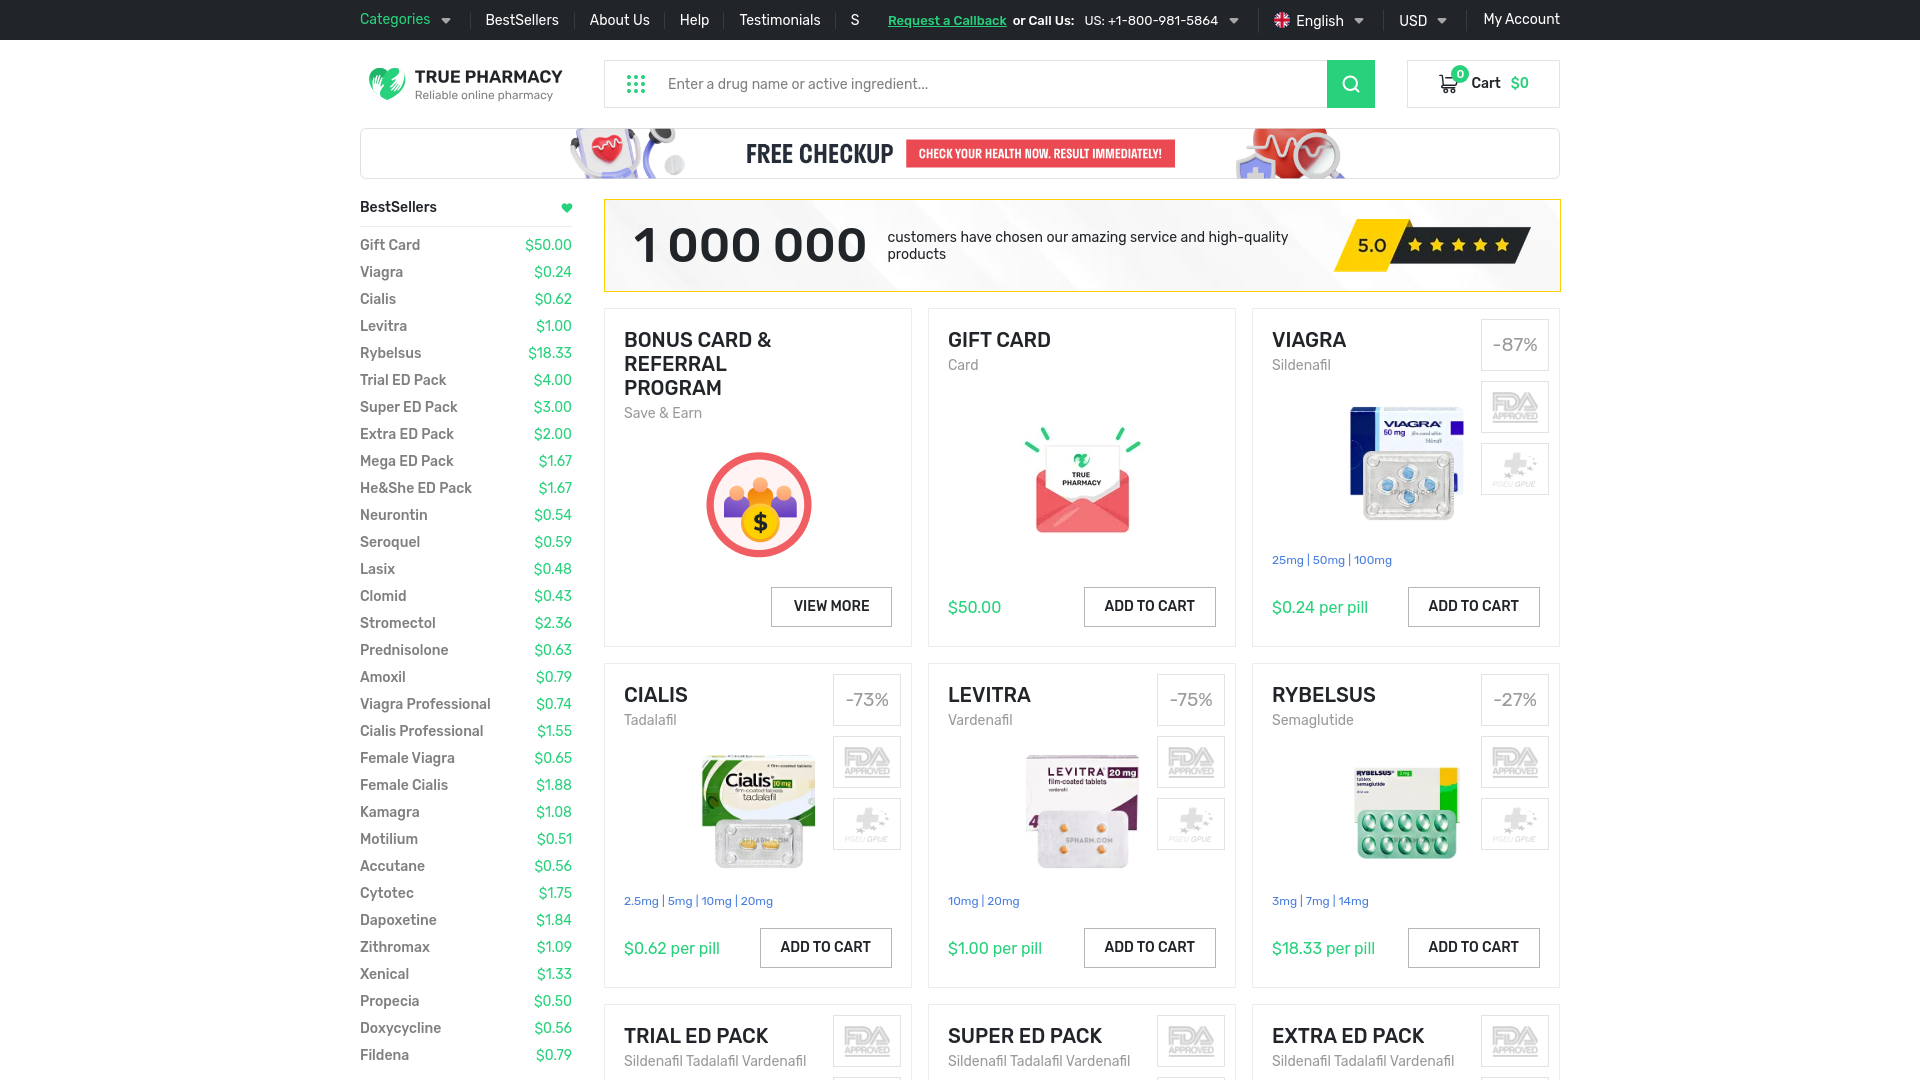Image resolution: width=1920 pixels, height=1080 pixels.
Task: Click the Request a Callback link
Action: pos(947,21)
